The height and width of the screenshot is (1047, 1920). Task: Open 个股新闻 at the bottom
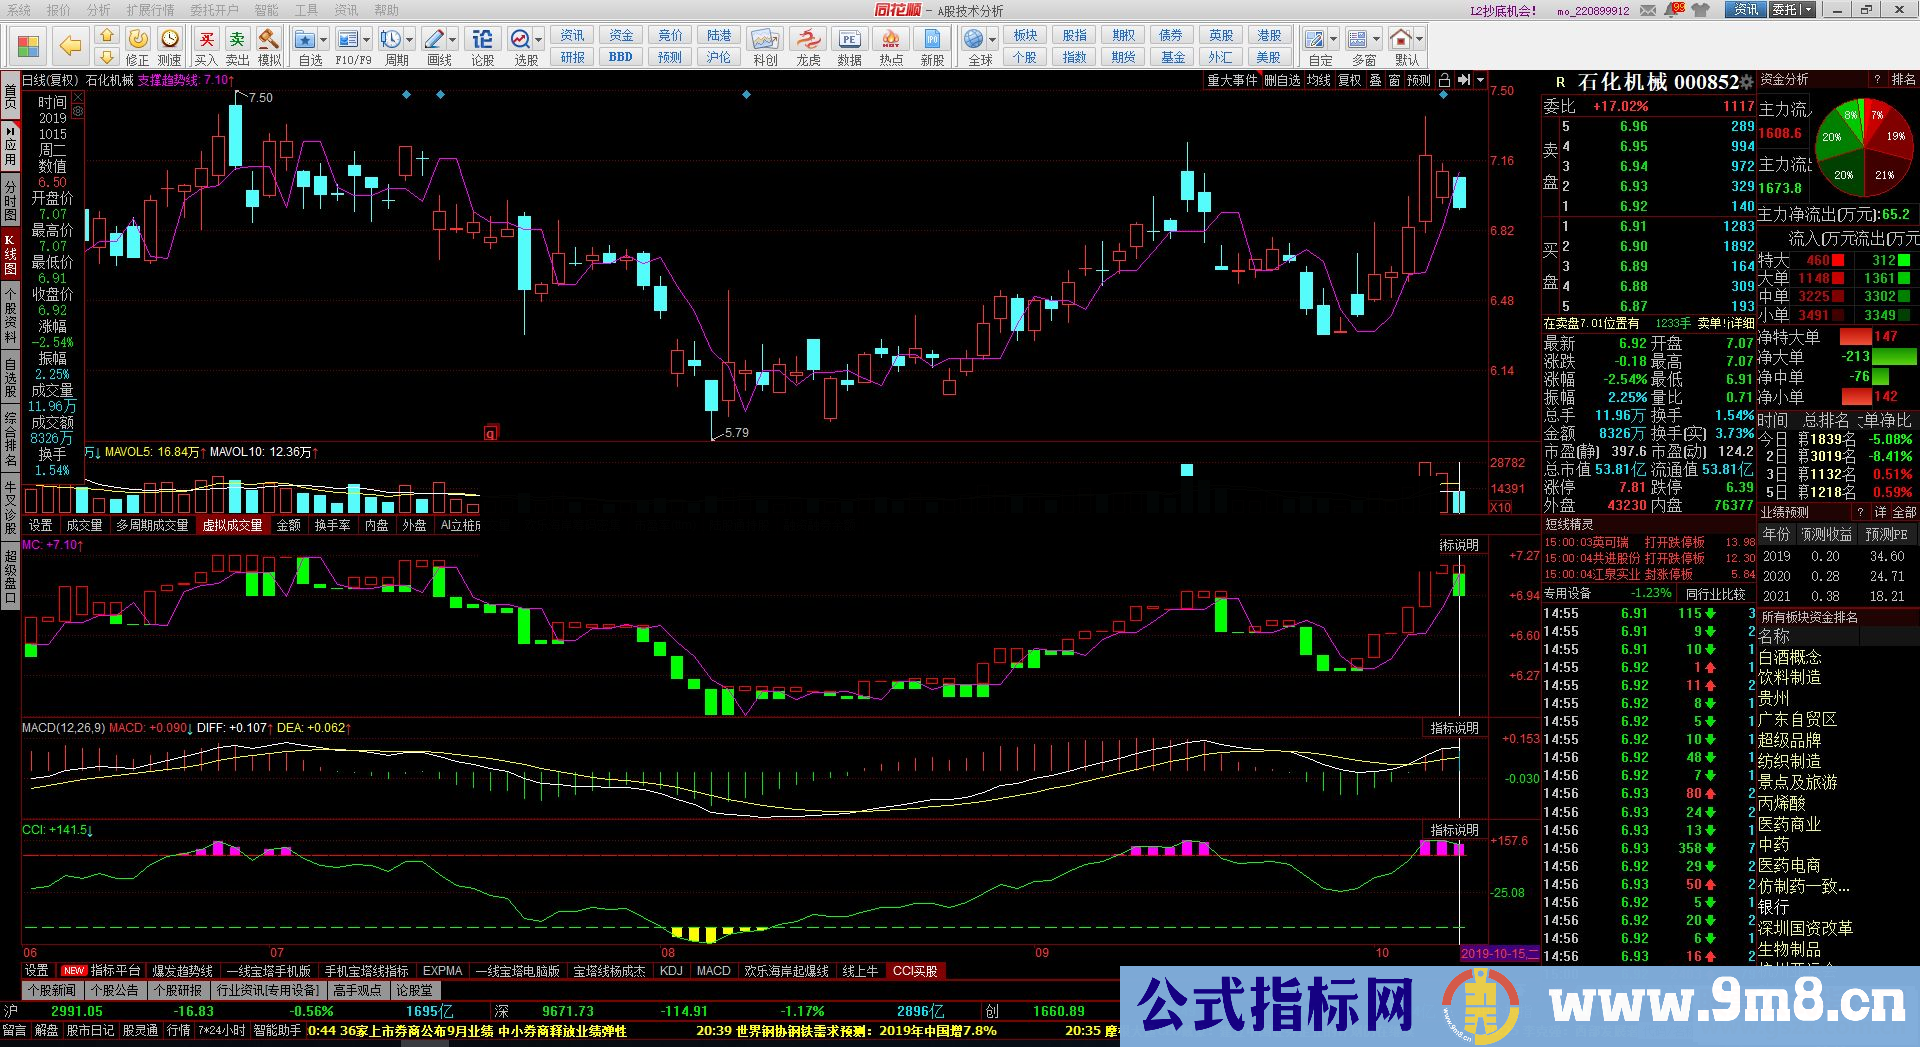click(52, 990)
